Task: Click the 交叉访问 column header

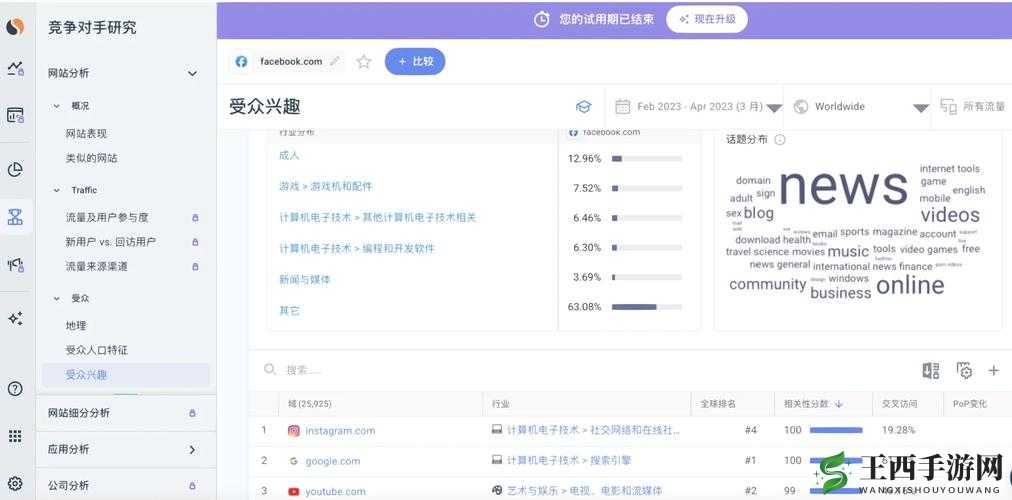Action: 899,404
